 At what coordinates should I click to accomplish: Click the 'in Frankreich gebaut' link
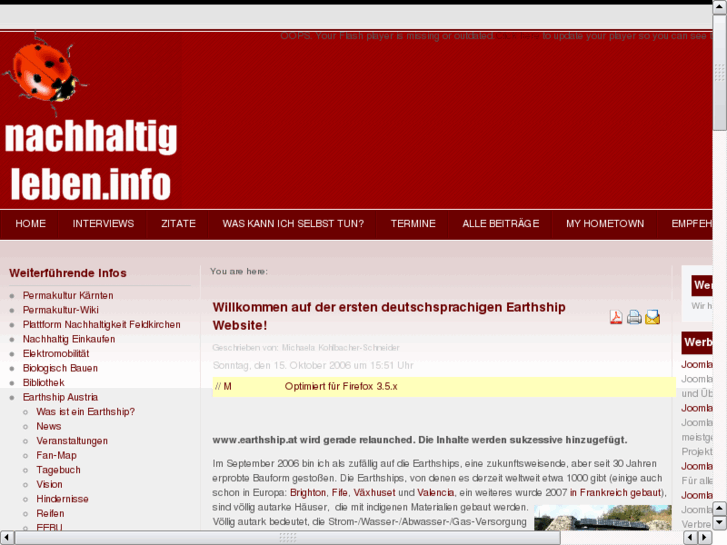click(x=615, y=493)
